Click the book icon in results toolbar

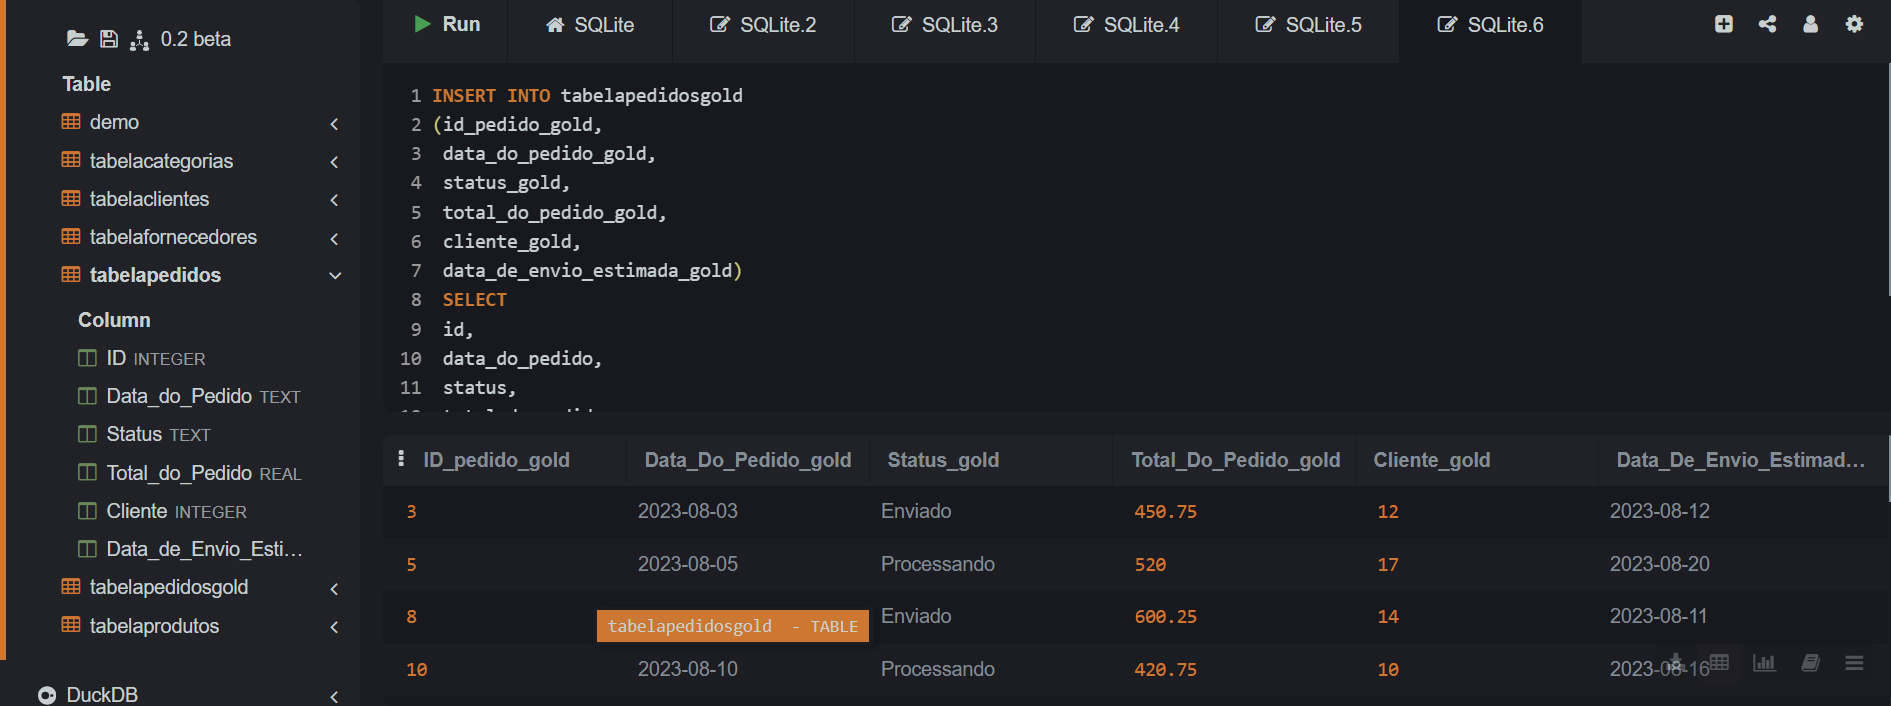[x=1810, y=663]
